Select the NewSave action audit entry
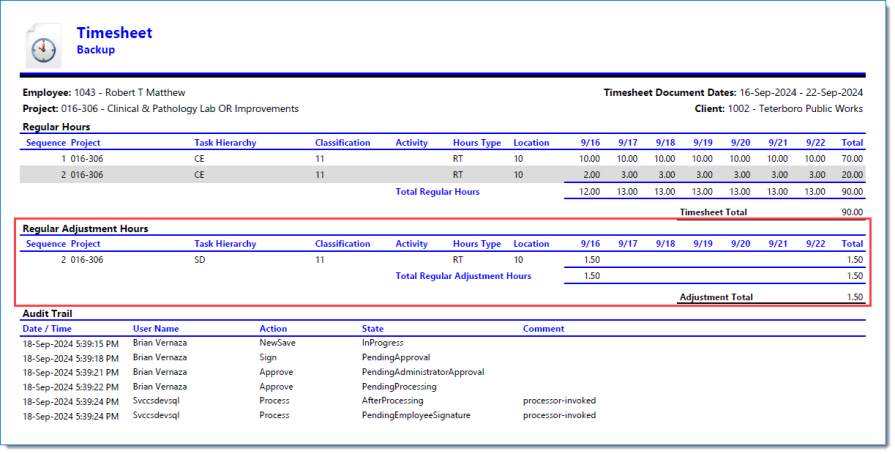This screenshot has height=454, width=895. (x=276, y=343)
